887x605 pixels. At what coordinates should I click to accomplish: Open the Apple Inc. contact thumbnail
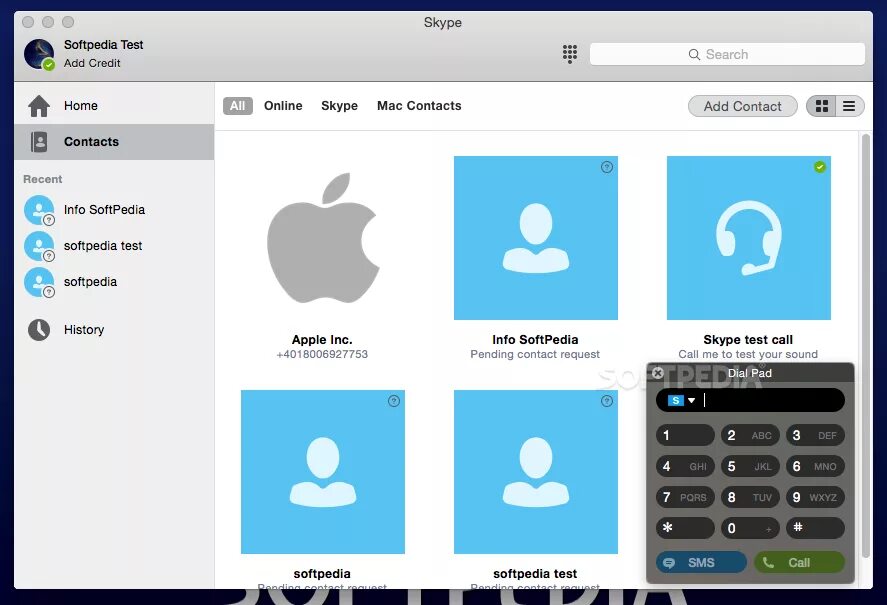[x=322, y=238]
